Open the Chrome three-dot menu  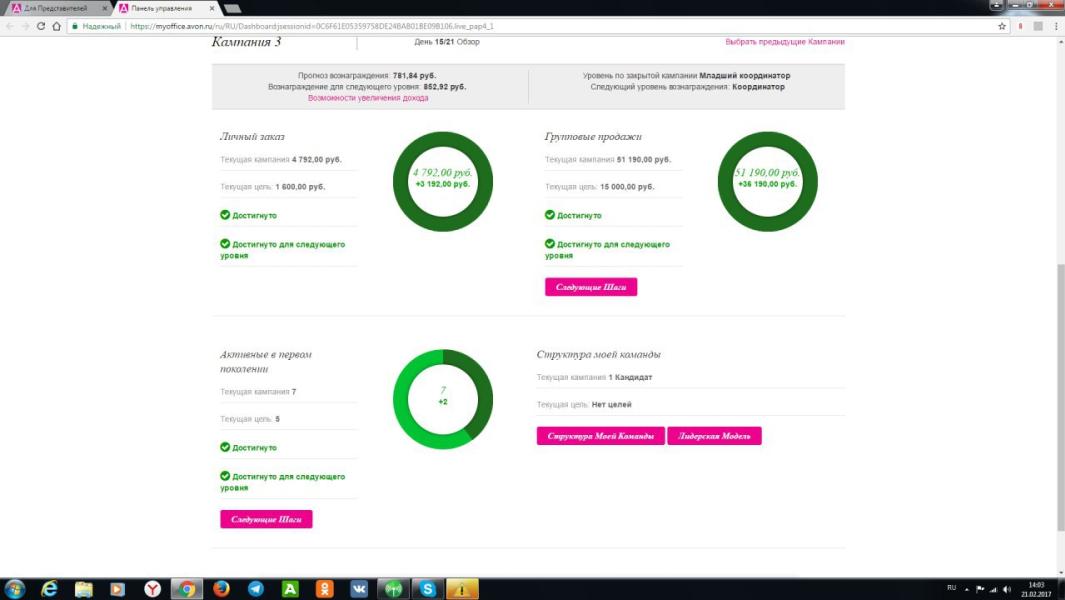(1055, 26)
